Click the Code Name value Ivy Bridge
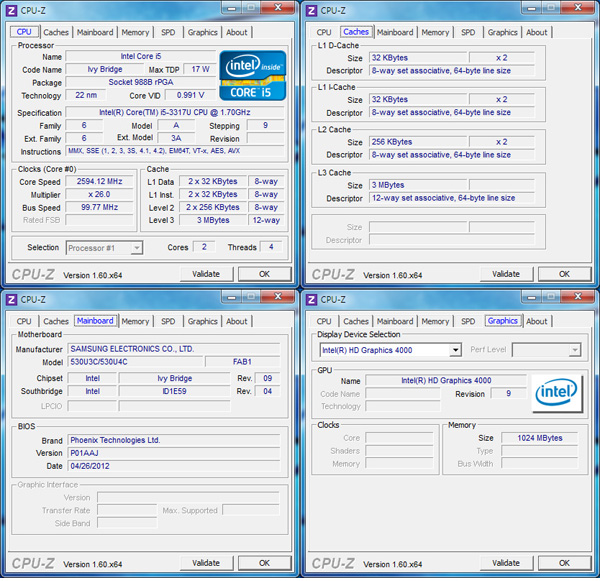The height and width of the screenshot is (581, 600). [x=104, y=69]
